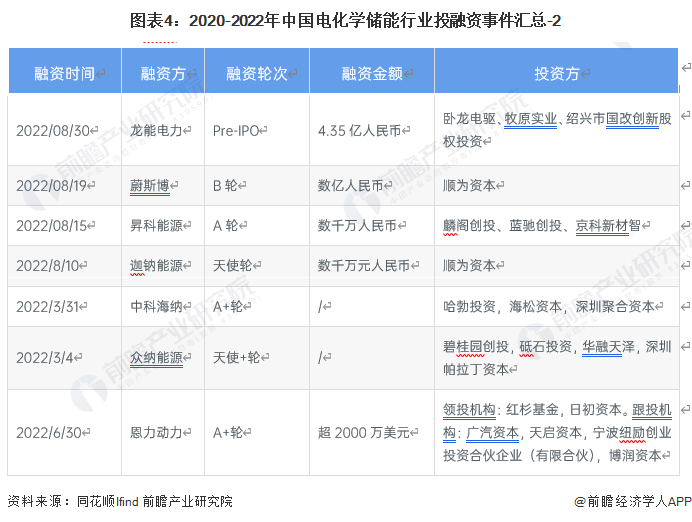Viewport: 692px width, 522px height.
Task: Click investor text starting with 哈勃投资
Action: pyautogui.click(x=549, y=306)
